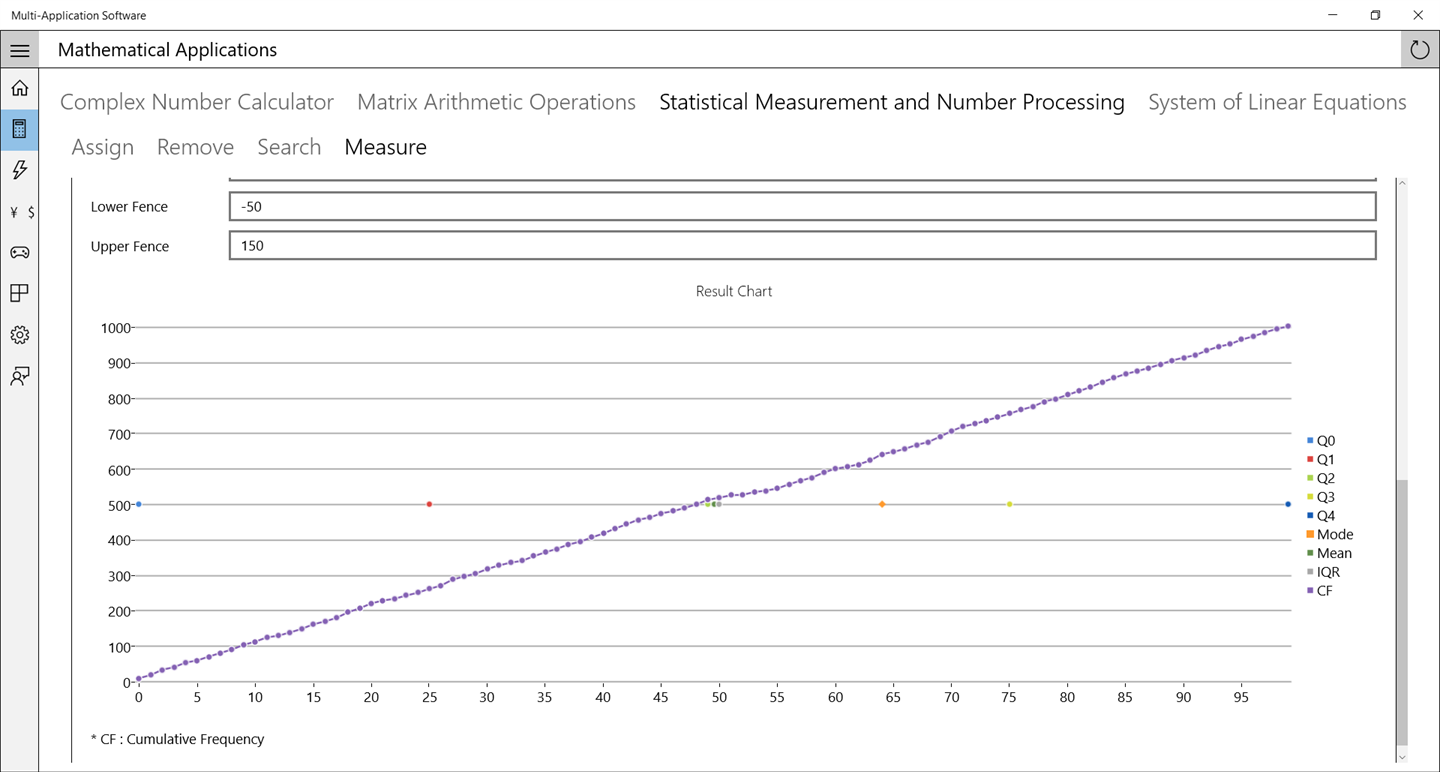Open the Assign sub-tab
This screenshot has height=772, width=1440.
click(103, 147)
